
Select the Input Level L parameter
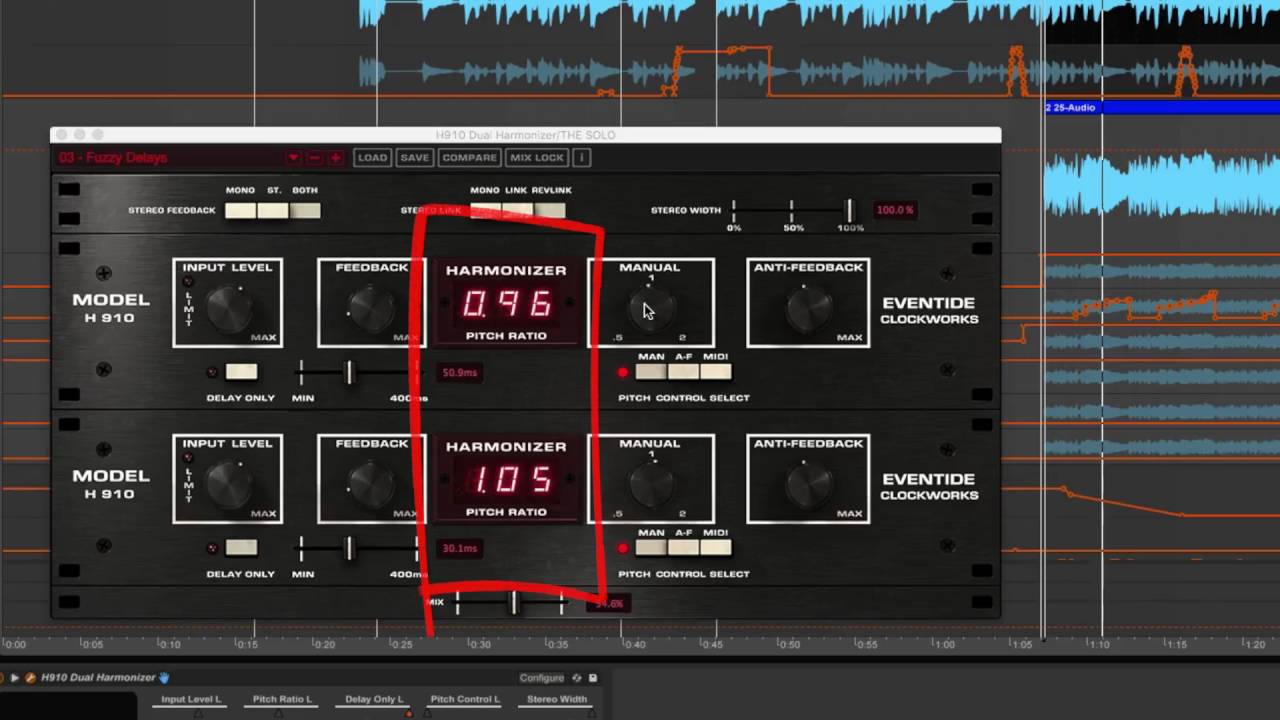191,700
